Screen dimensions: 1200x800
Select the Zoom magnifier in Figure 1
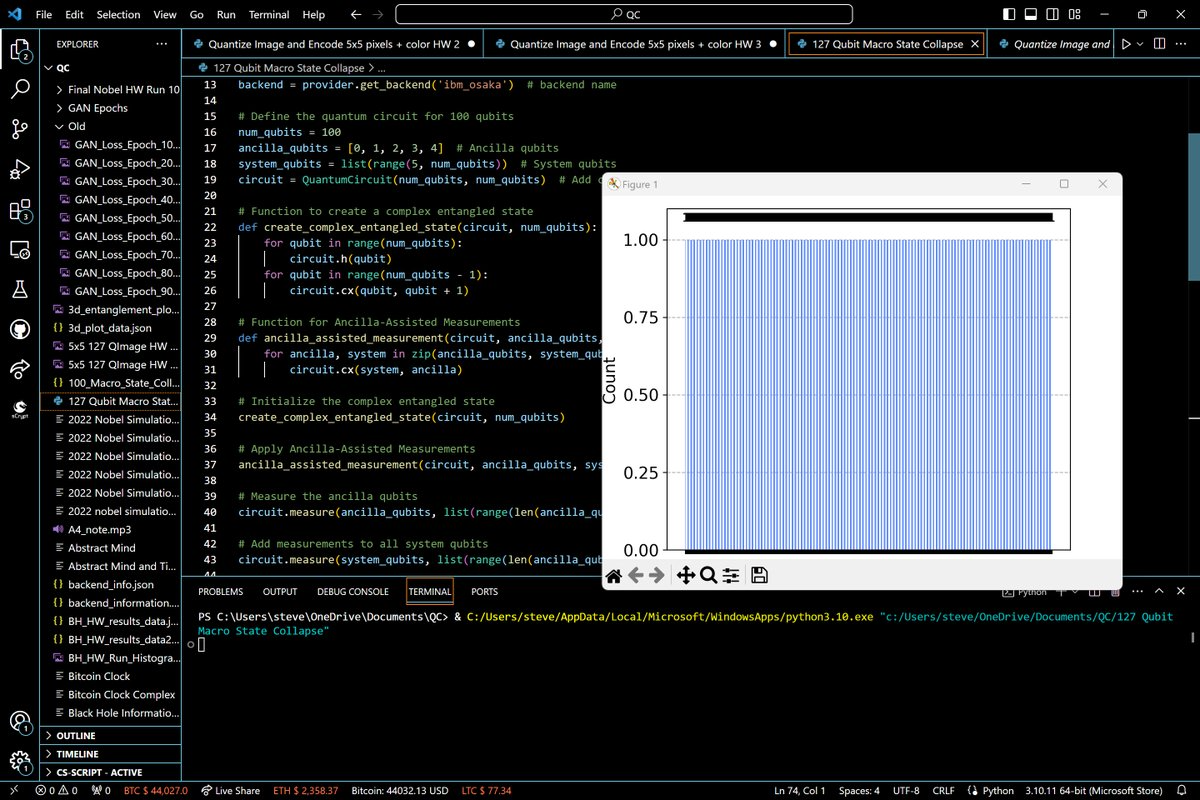pyautogui.click(x=708, y=575)
